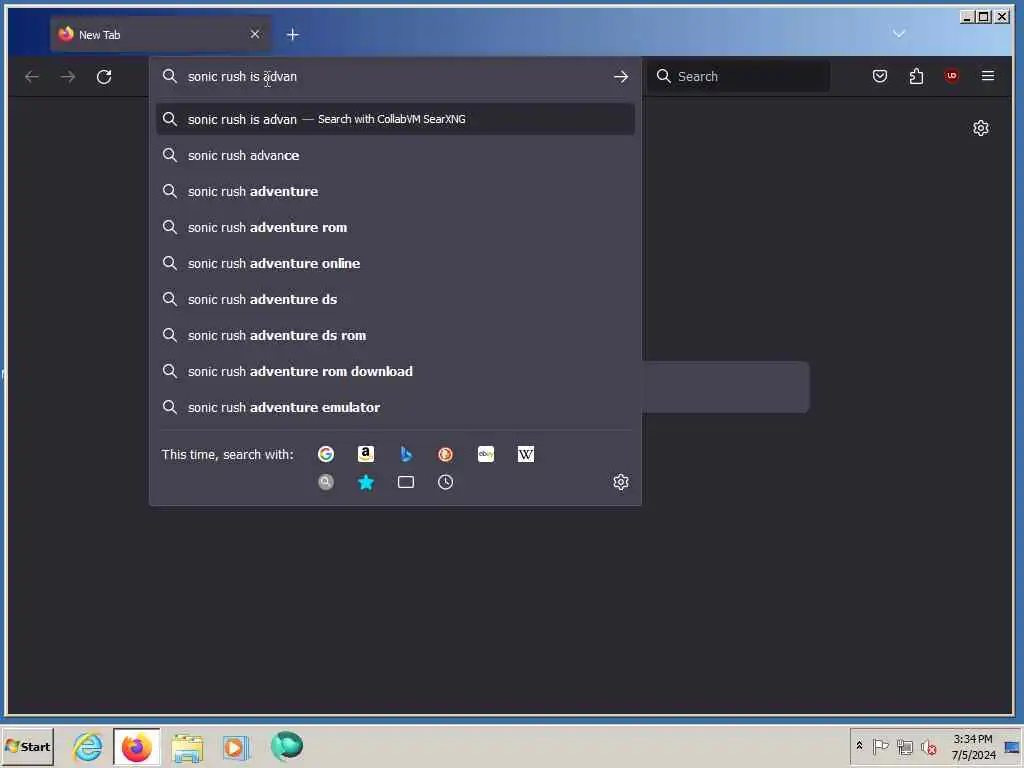Open the green globe app in taskbar
Screen dimensions: 1024x768
[x=286, y=746]
